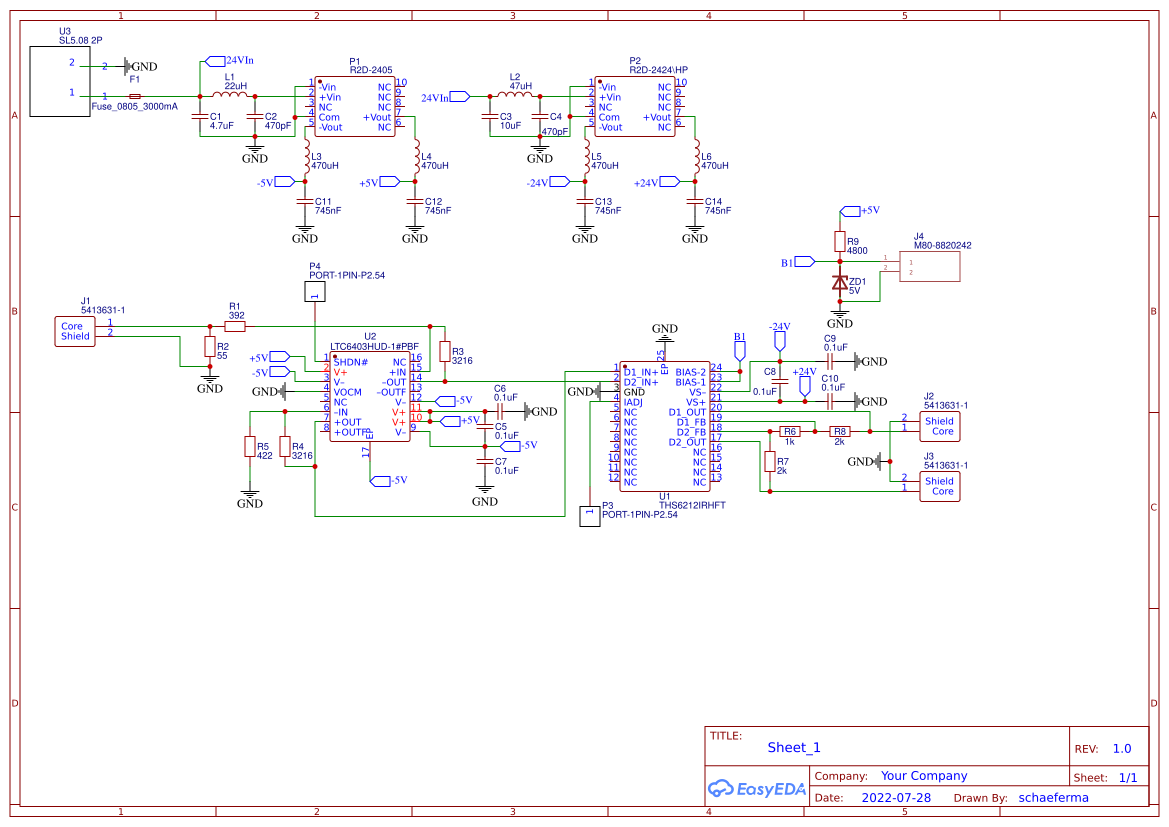Click connector J4 M80-8820242
The width and height of the screenshot is (1169, 827).
pos(929,266)
